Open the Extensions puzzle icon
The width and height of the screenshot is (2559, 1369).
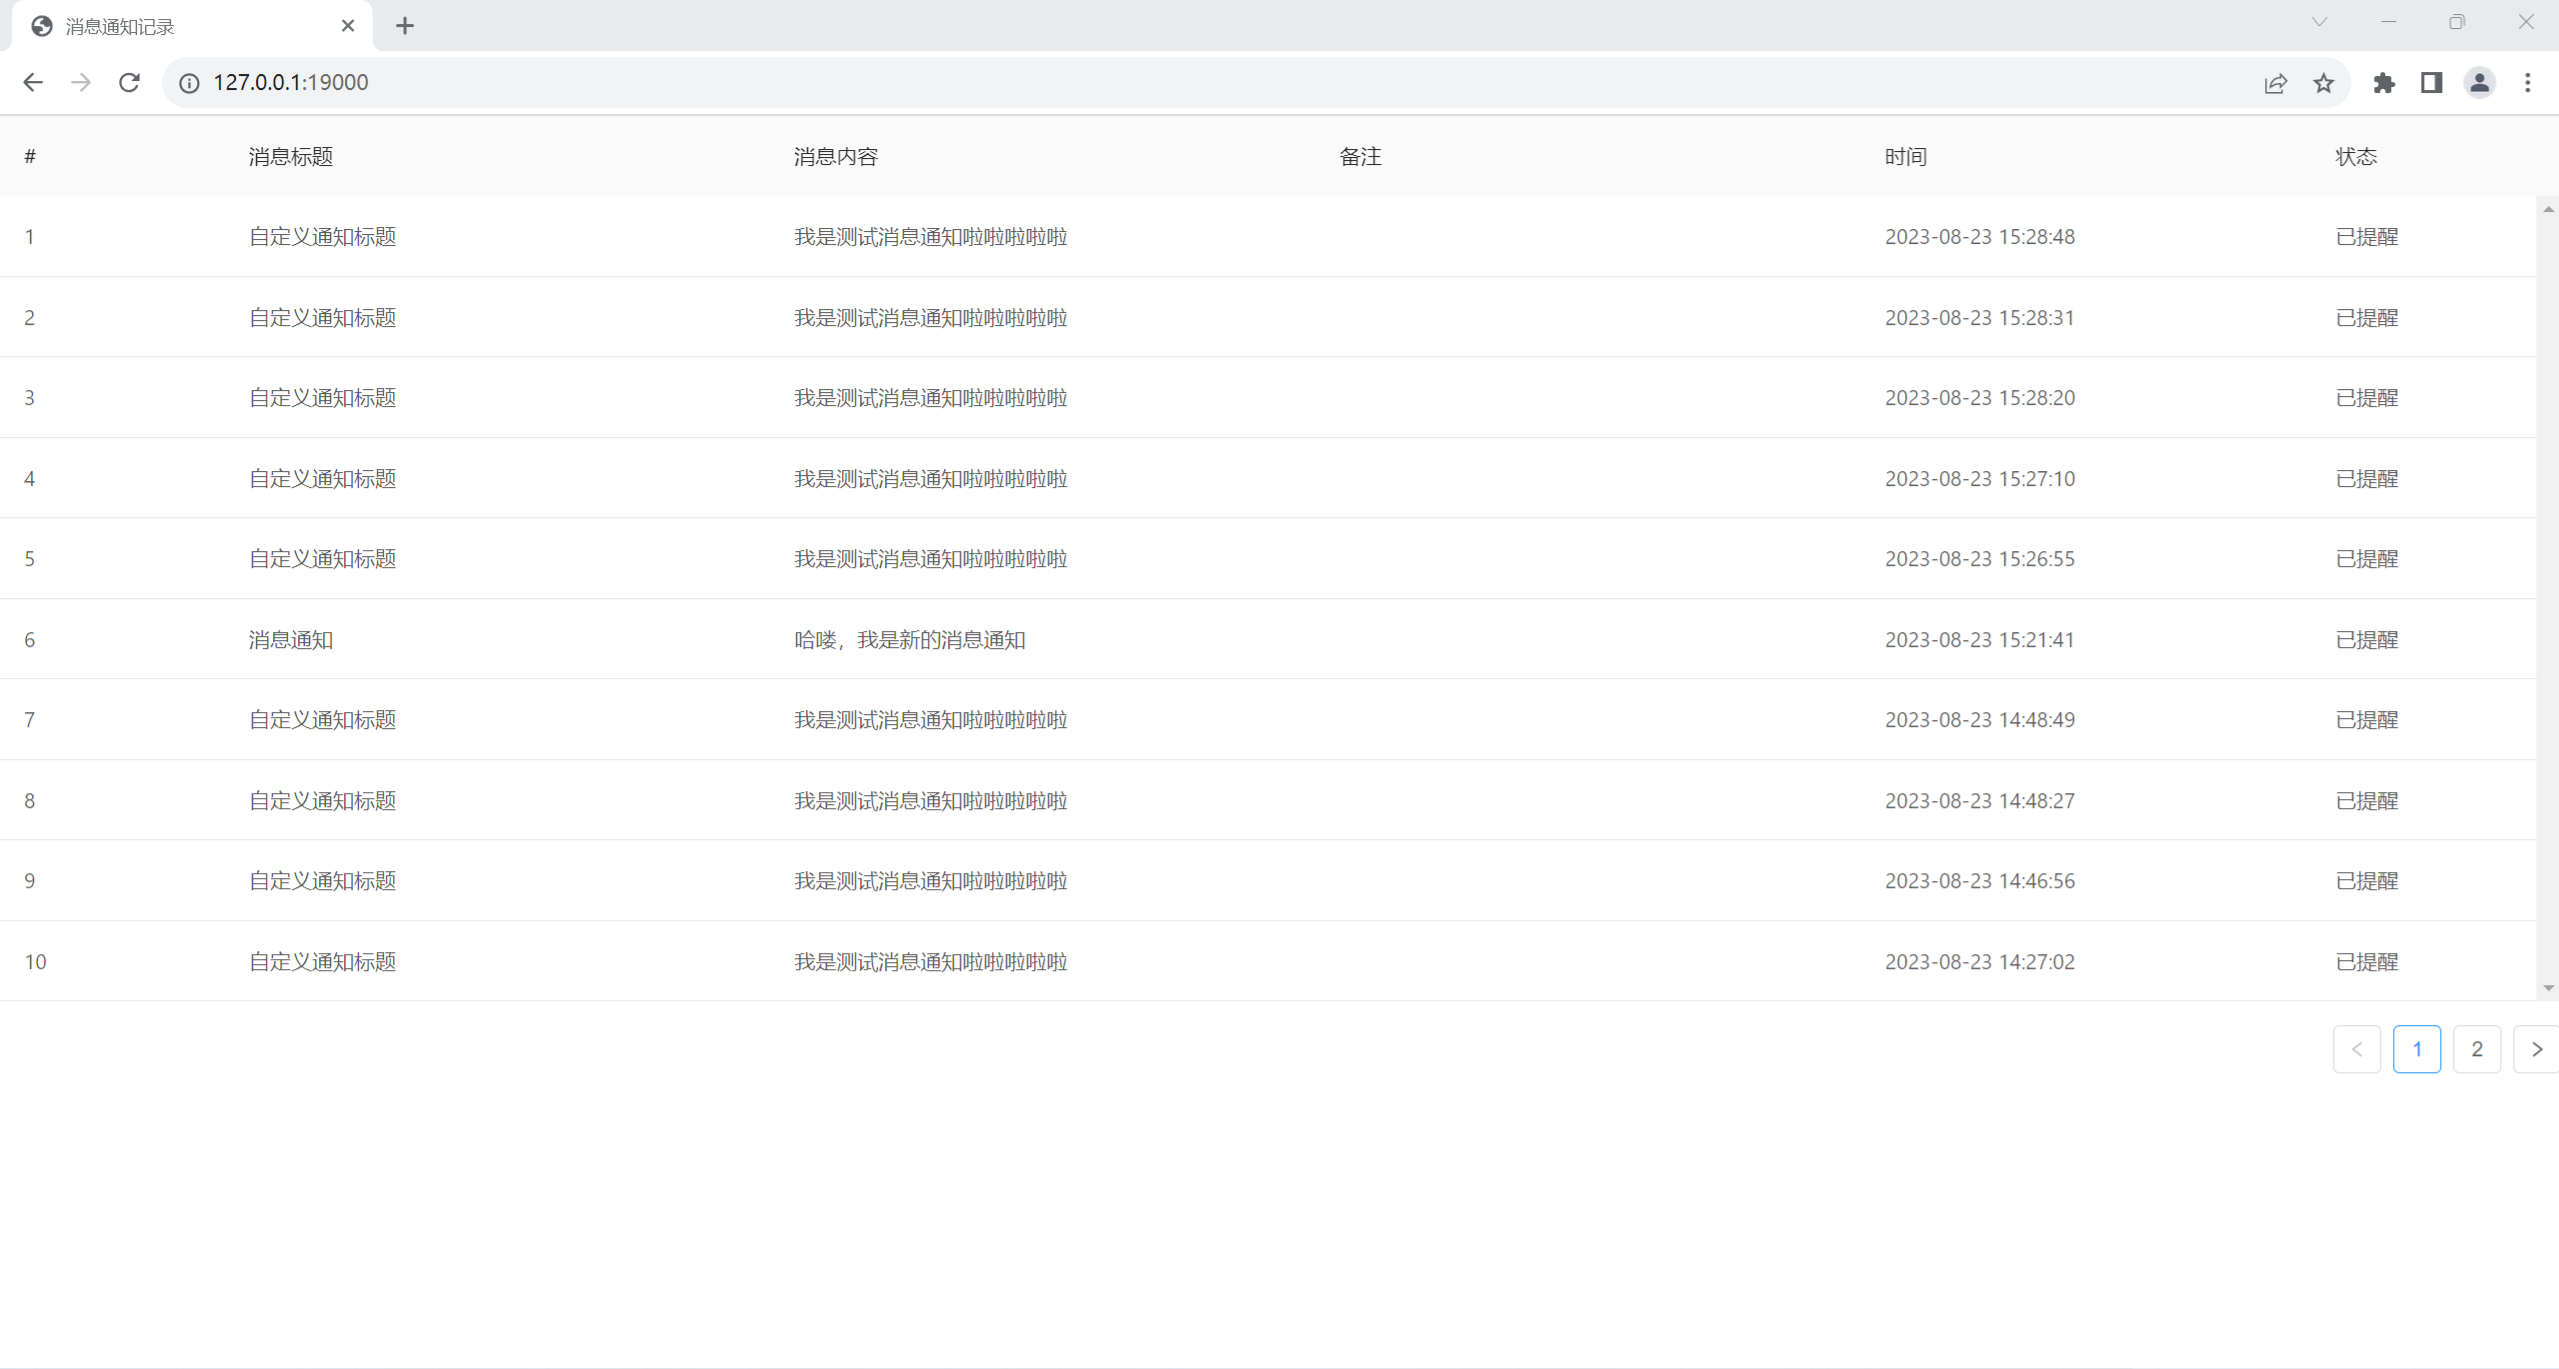(2383, 83)
